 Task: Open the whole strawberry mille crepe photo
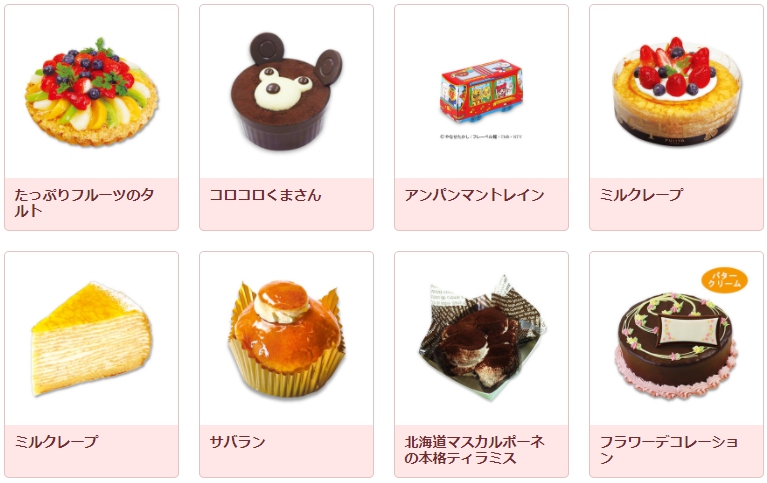click(x=677, y=91)
